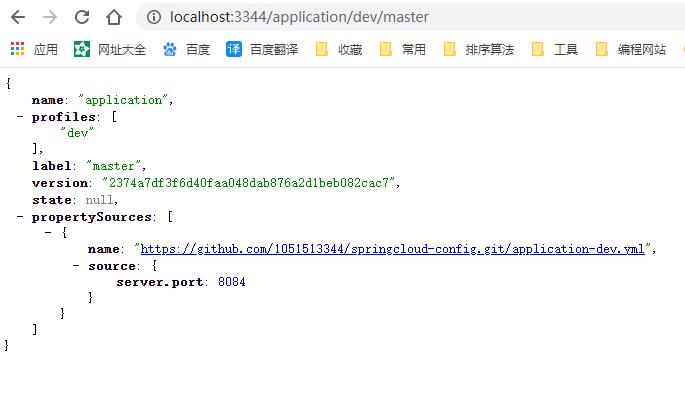Click the label key

pos(52,166)
